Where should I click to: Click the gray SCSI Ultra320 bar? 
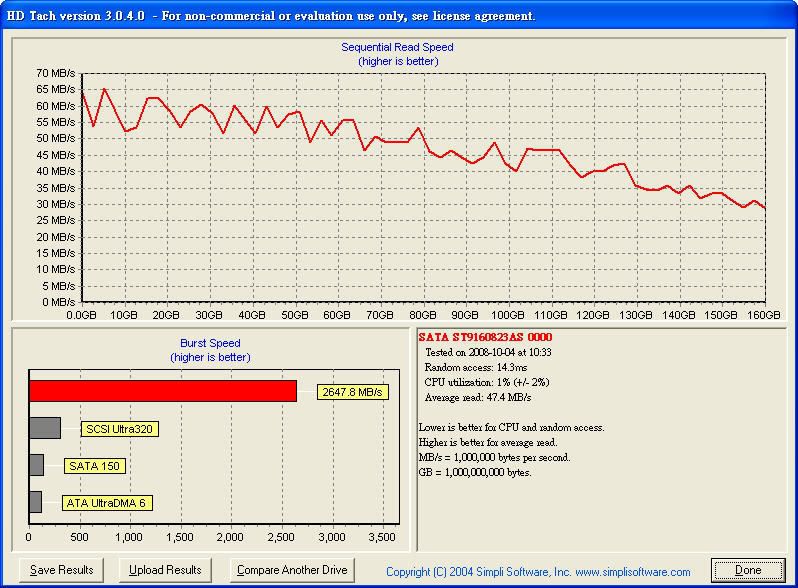(45, 428)
